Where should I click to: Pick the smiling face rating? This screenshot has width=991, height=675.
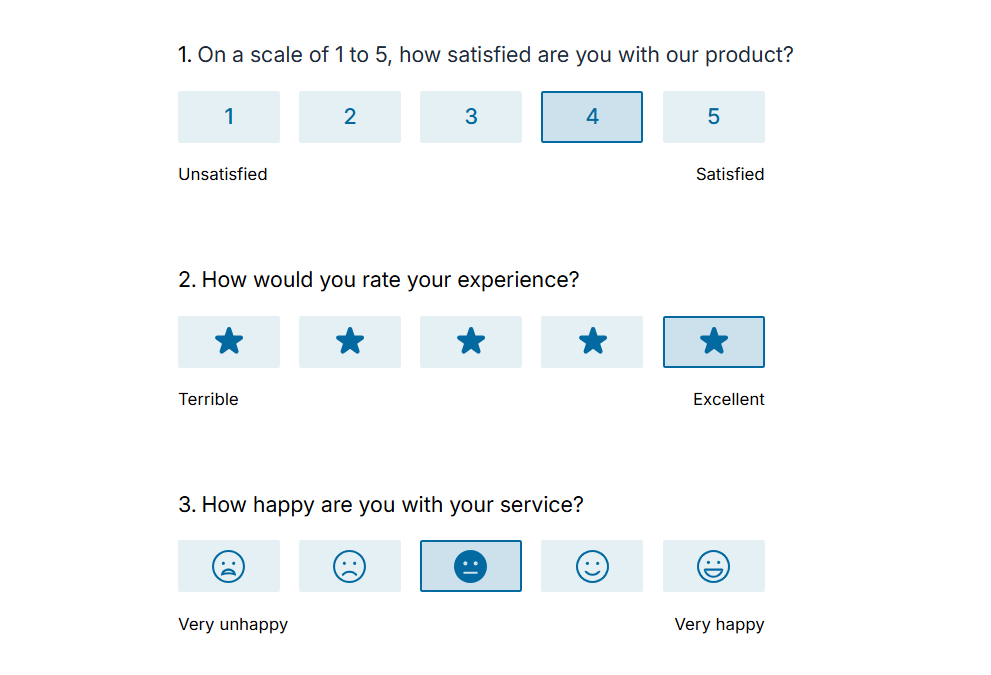point(592,567)
